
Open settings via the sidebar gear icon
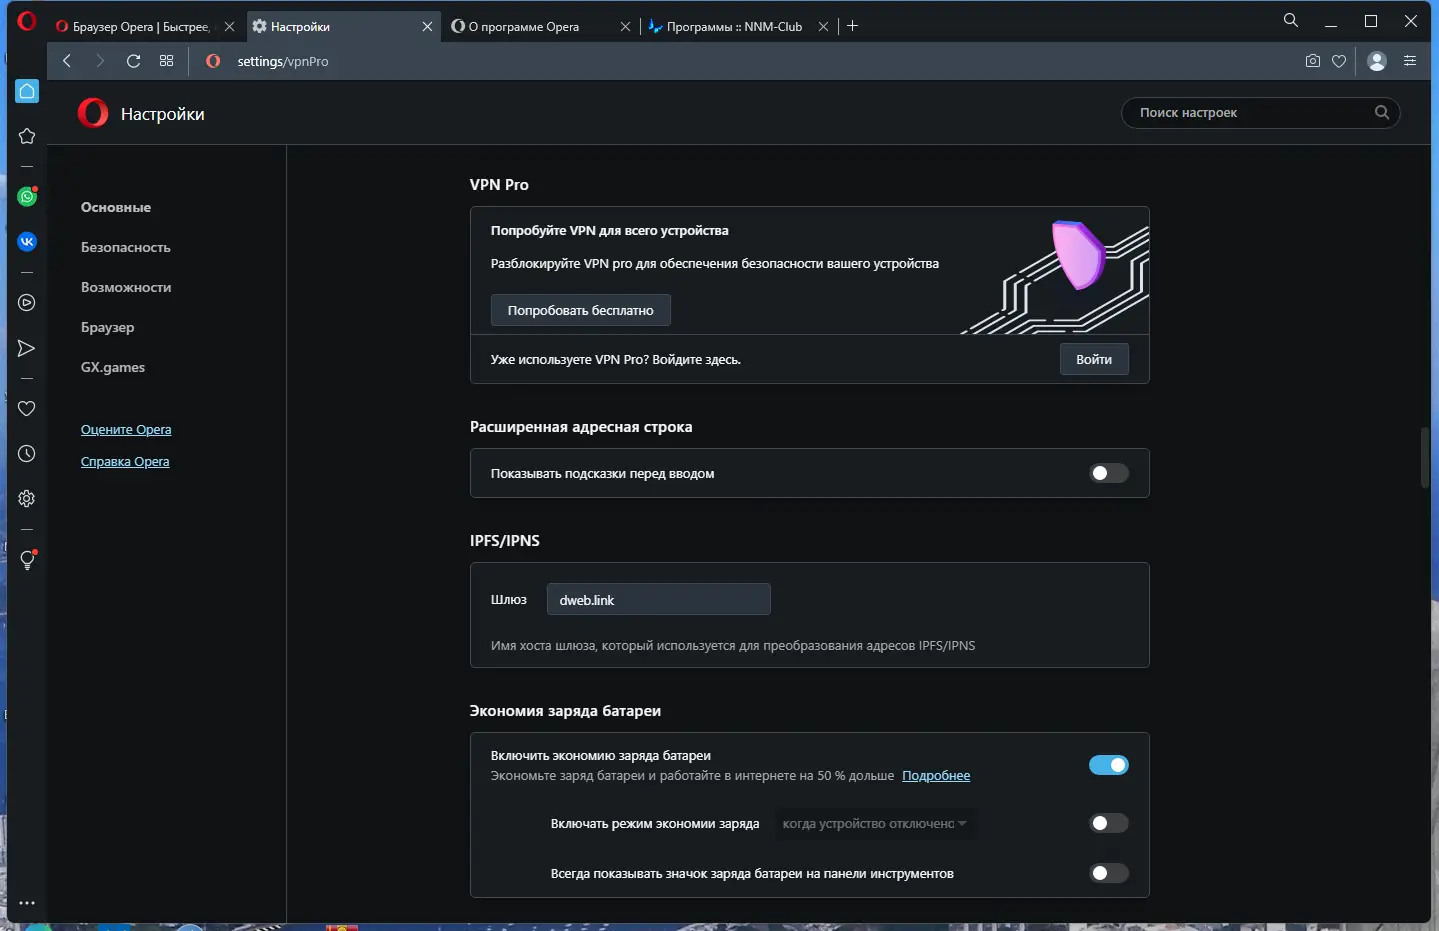[27, 499]
